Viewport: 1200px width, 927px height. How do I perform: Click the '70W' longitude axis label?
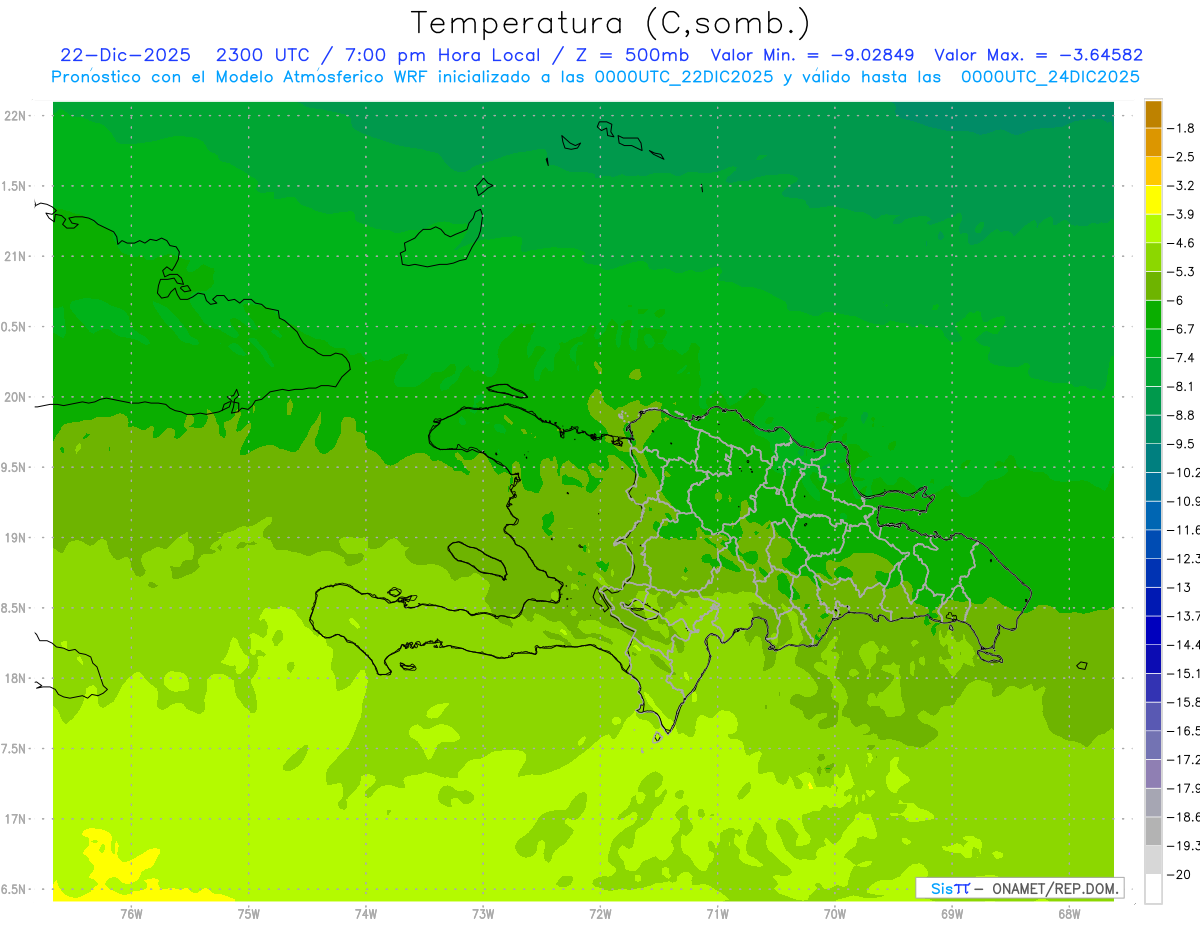[835, 914]
